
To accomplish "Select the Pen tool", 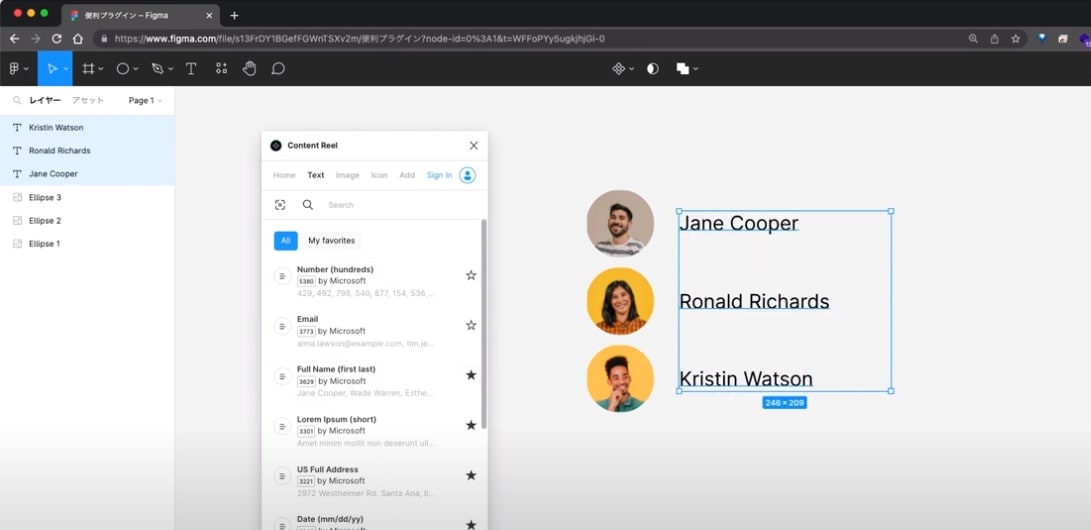I will coord(157,68).
